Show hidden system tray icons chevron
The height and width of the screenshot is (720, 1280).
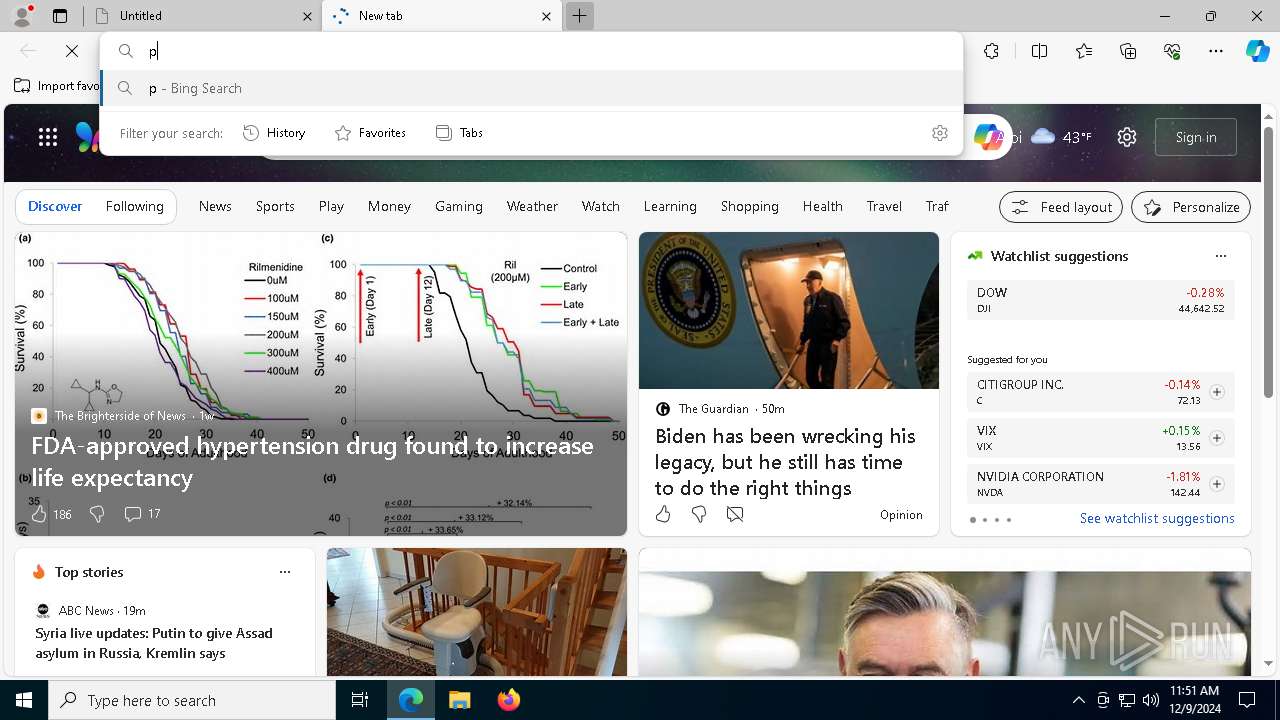coord(1078,700)
